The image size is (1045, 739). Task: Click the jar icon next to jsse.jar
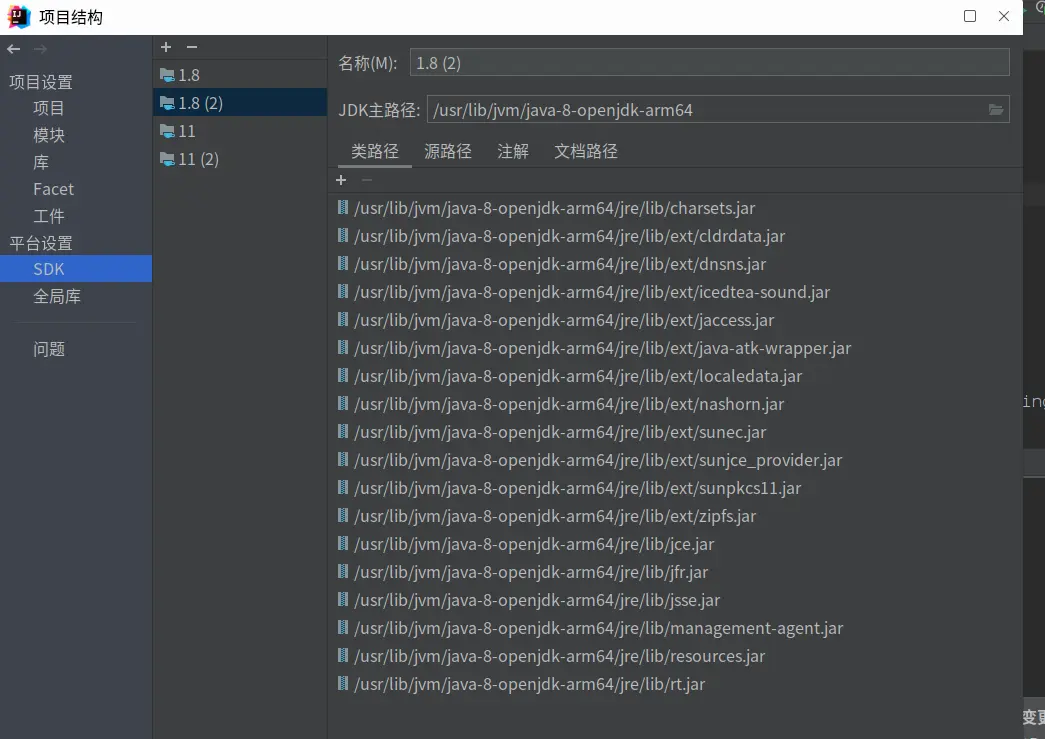point(343,599)
